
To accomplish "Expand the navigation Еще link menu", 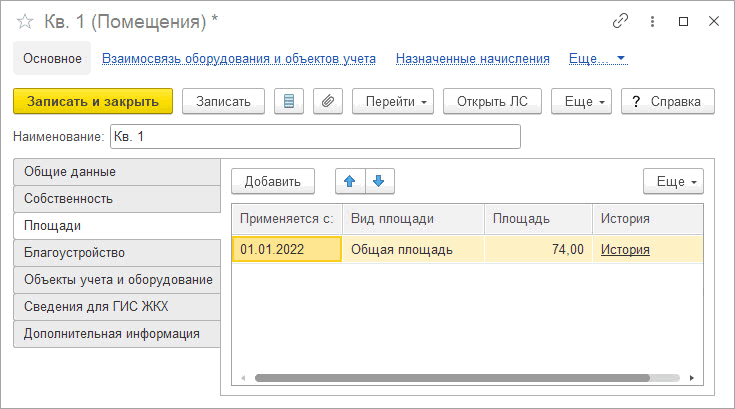I will click(x=598, y=59).
